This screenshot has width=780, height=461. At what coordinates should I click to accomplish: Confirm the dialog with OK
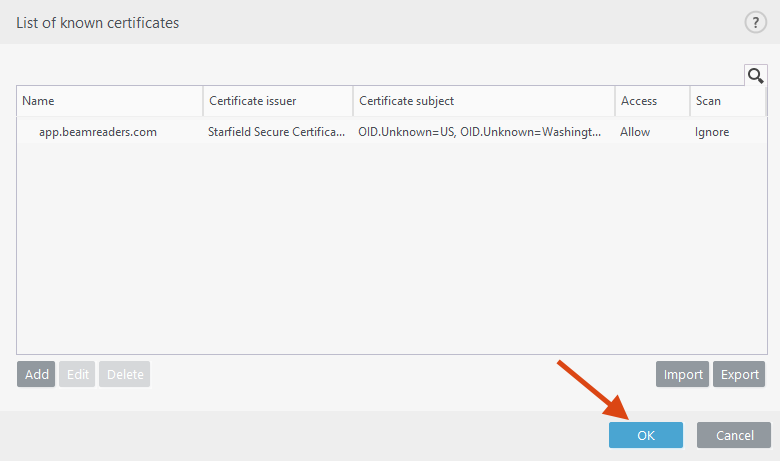pyautogui.click(x=645, y=435)
